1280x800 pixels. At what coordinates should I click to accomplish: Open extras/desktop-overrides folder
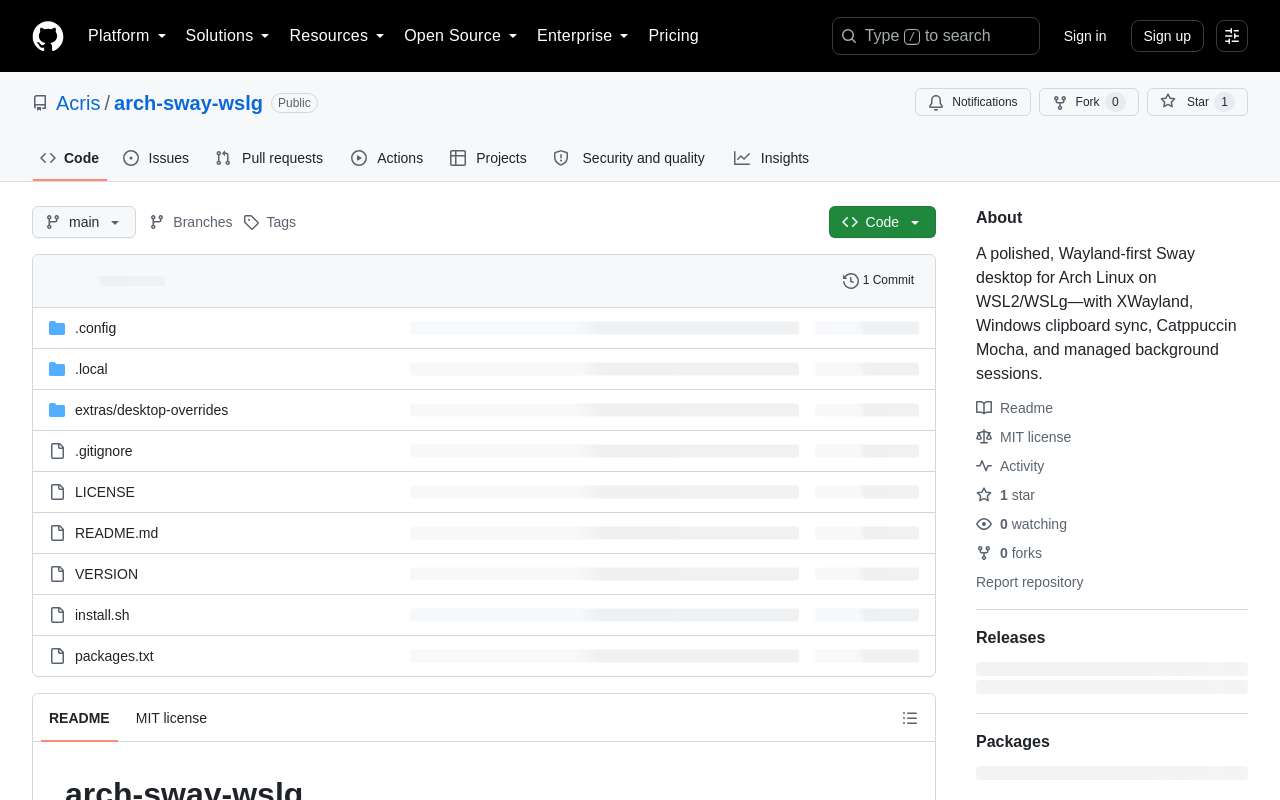pos(151,410)
